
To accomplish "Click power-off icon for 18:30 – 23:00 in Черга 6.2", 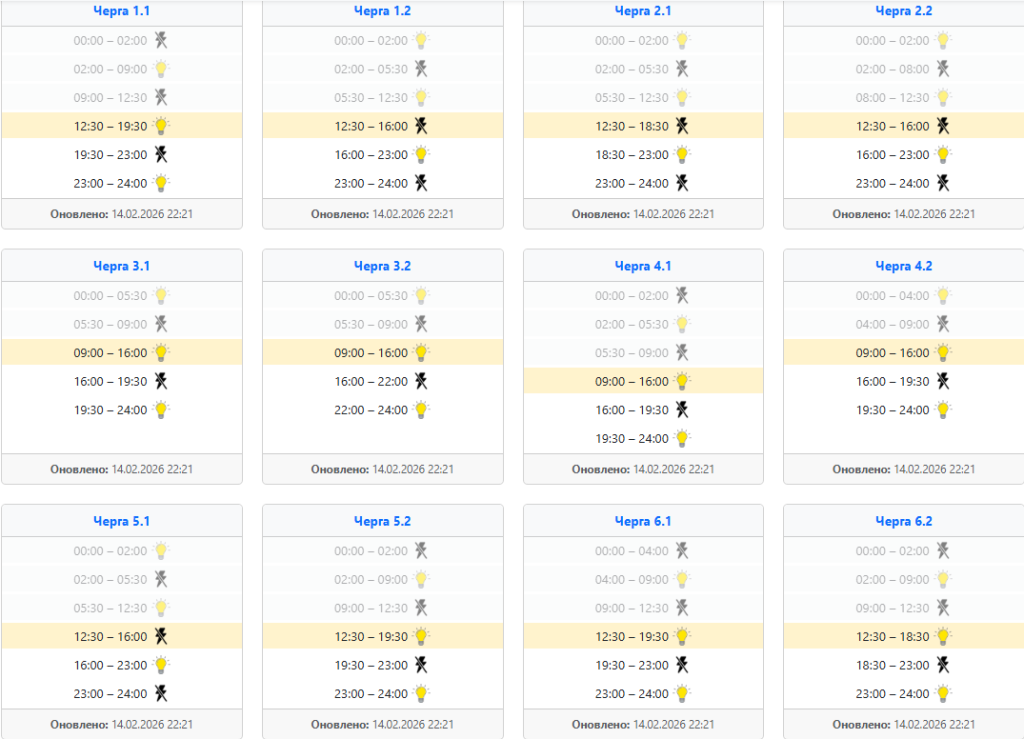I will point(943,665).
